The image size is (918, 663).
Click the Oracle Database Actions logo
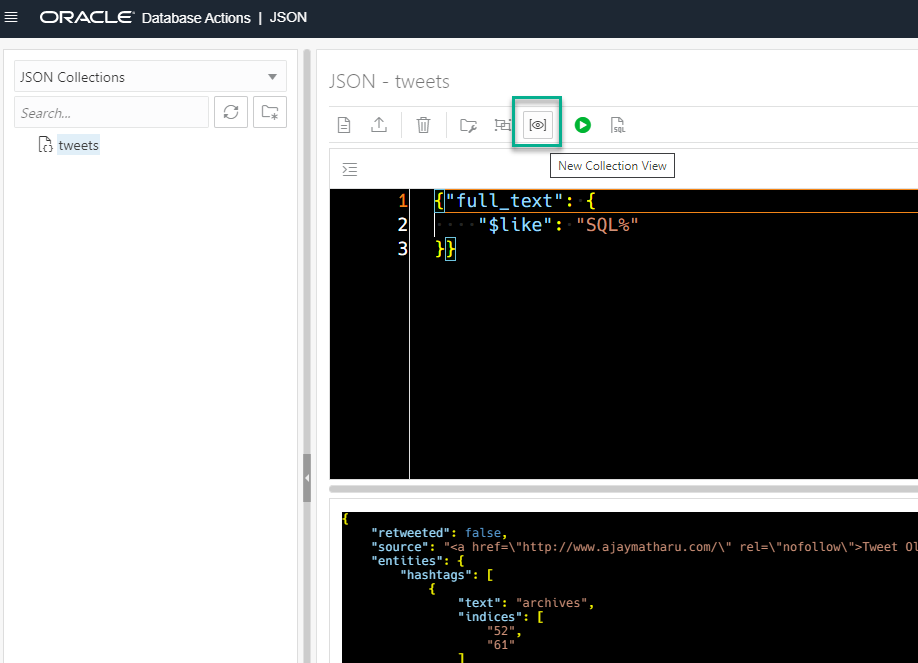[x=145, y=18]
